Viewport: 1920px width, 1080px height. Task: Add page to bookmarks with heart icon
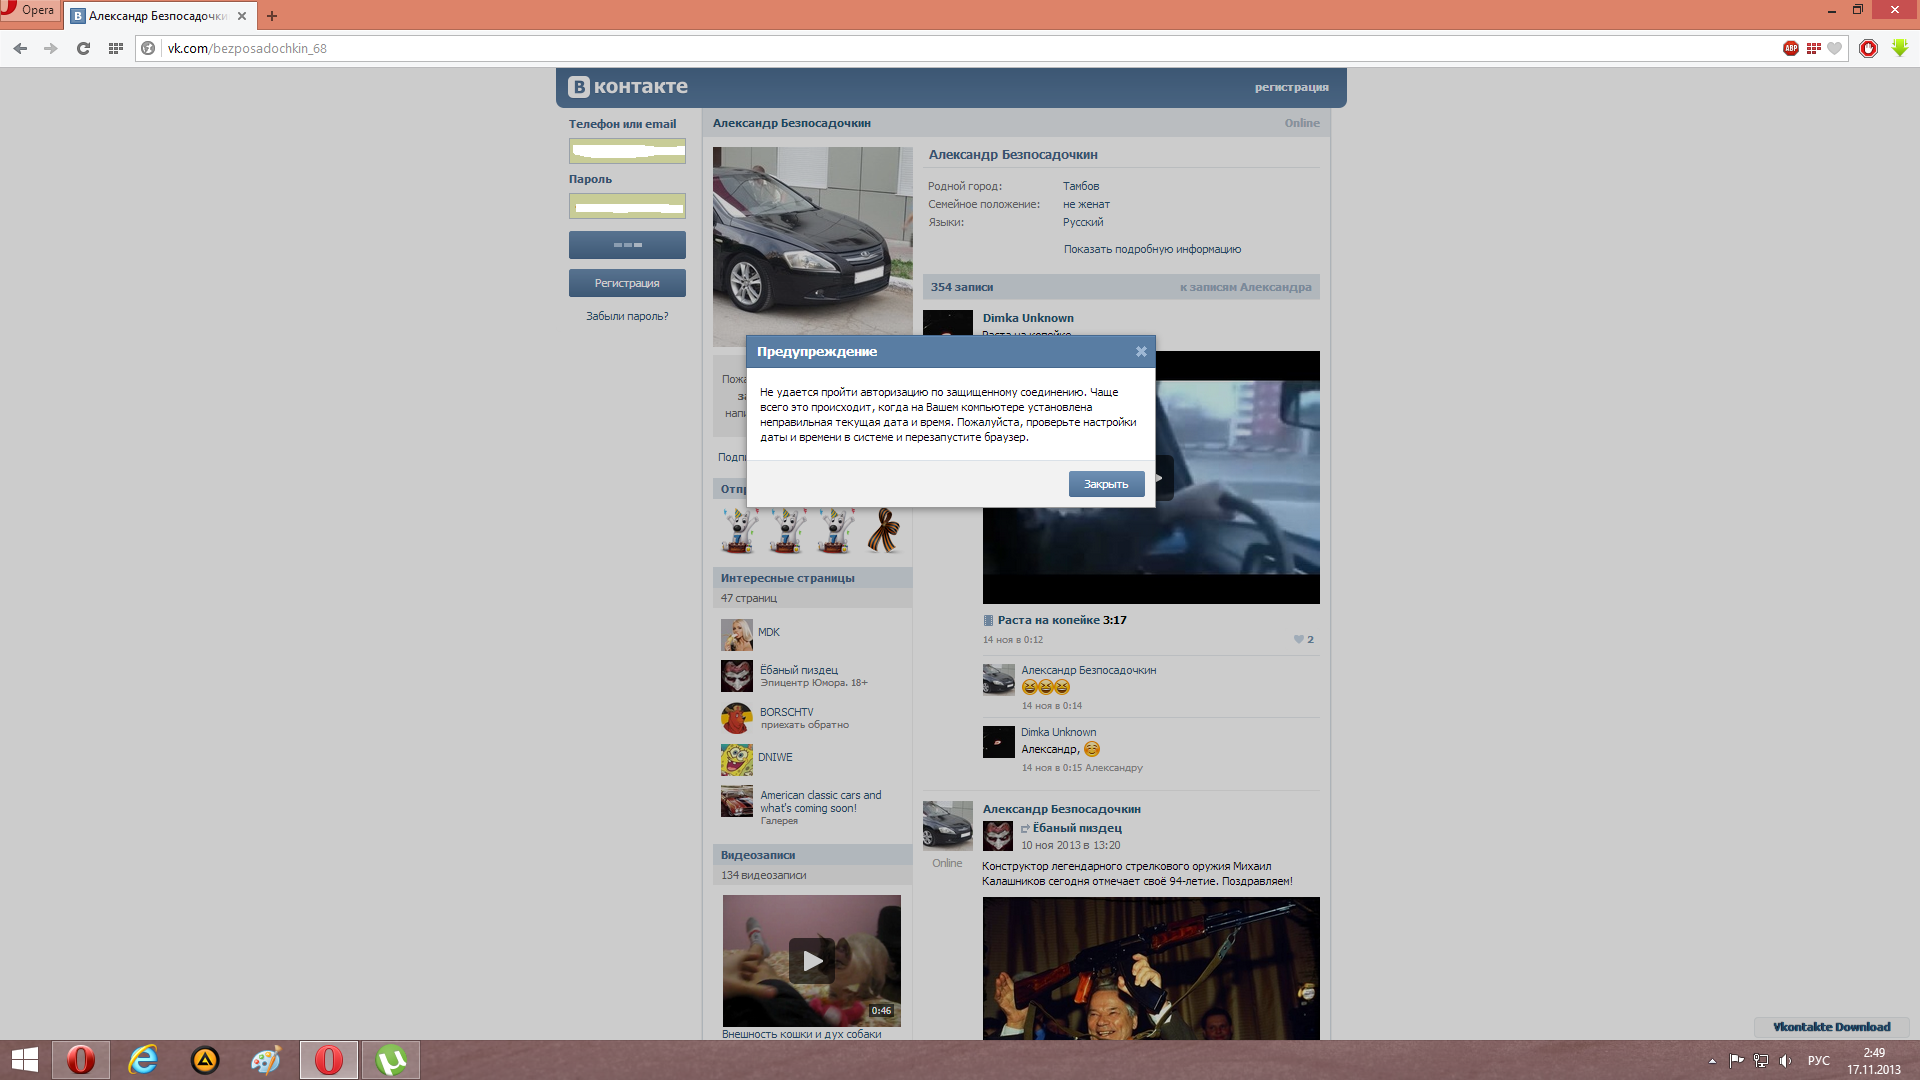pyautogui.click(x=1834, y=48)
